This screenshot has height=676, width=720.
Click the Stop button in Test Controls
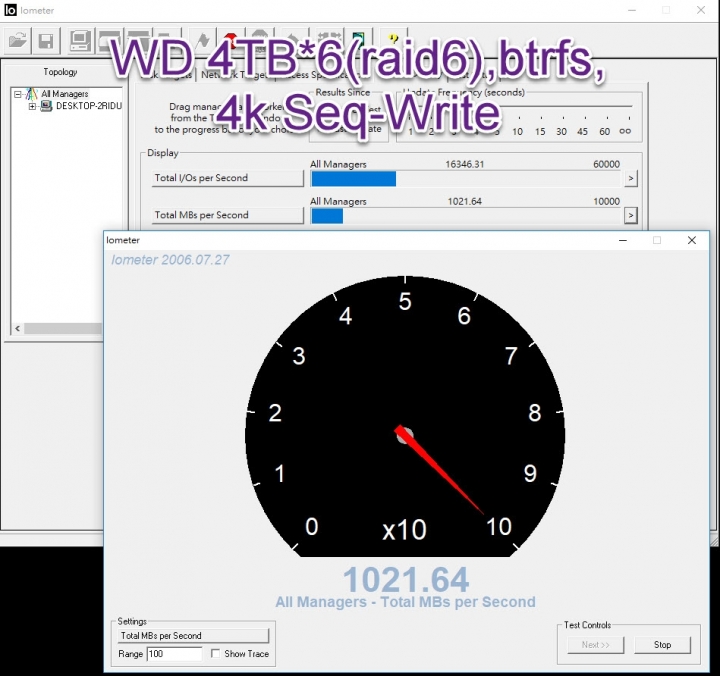(662, 645)
